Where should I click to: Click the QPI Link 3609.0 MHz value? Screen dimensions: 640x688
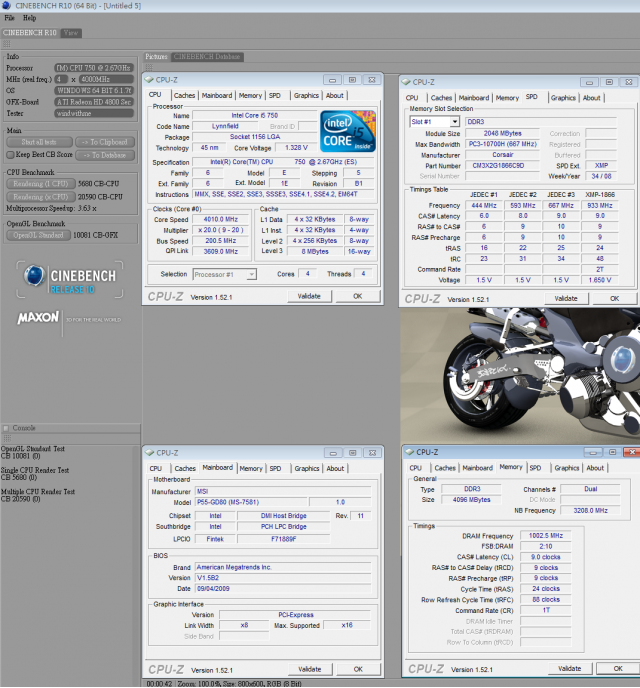[x=221, y=251]
